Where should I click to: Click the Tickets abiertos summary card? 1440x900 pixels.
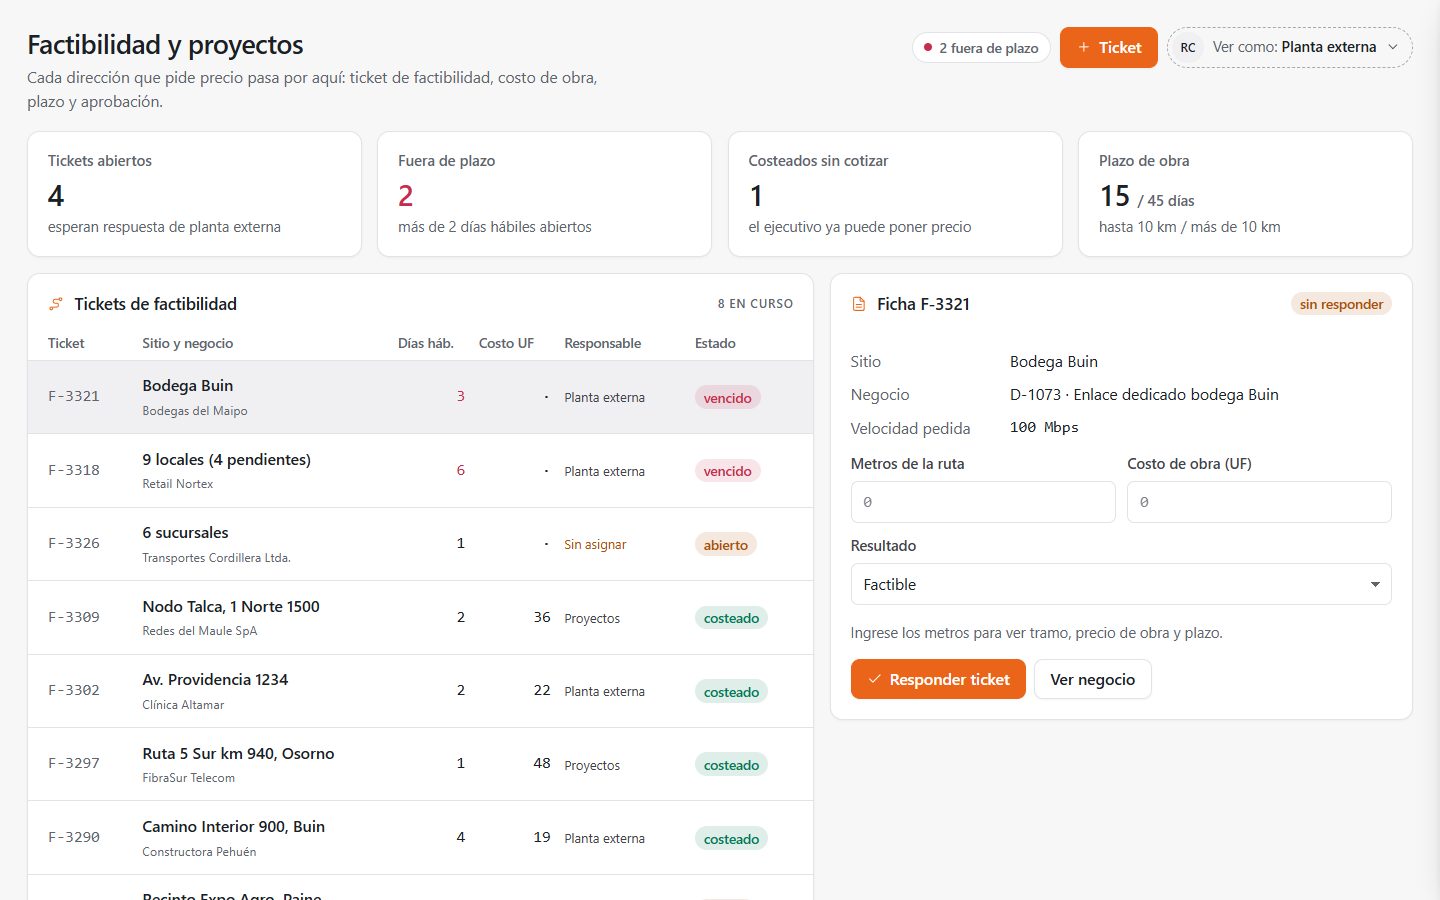point(194,194)
